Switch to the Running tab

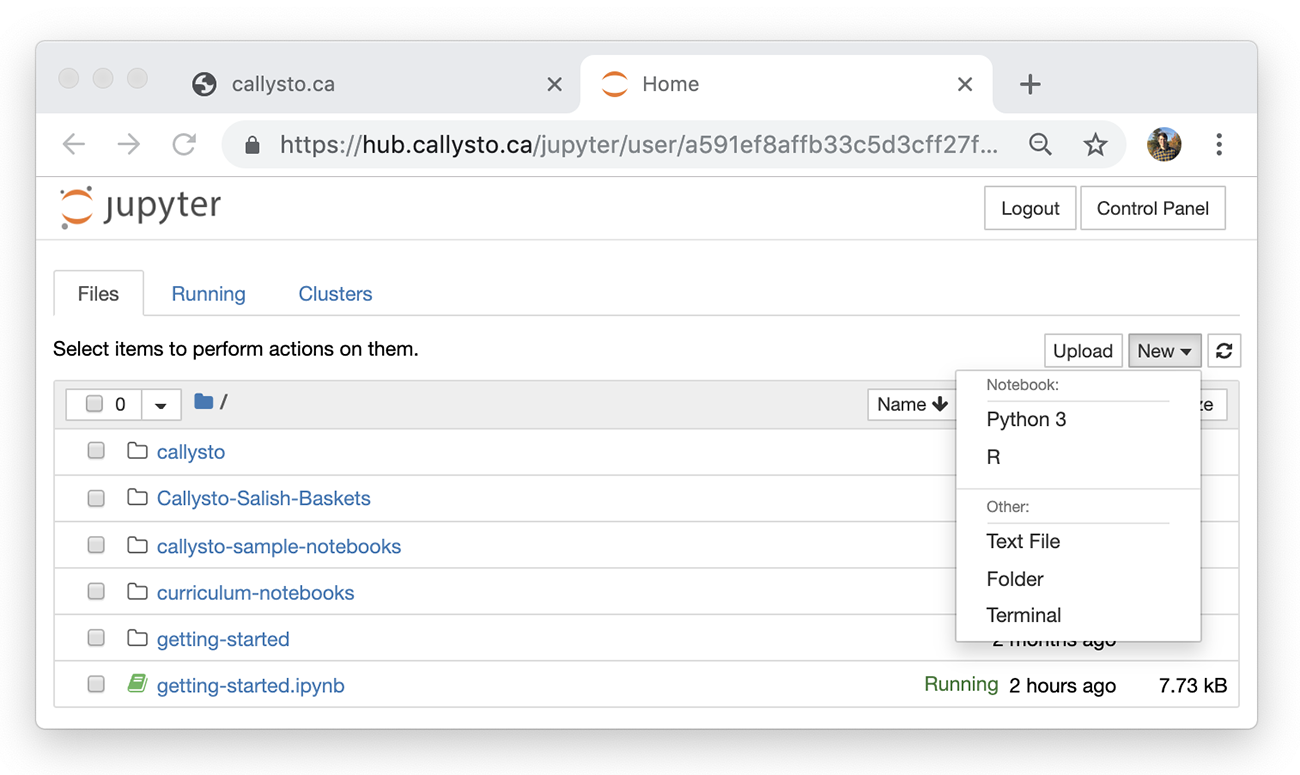point(208,294)
